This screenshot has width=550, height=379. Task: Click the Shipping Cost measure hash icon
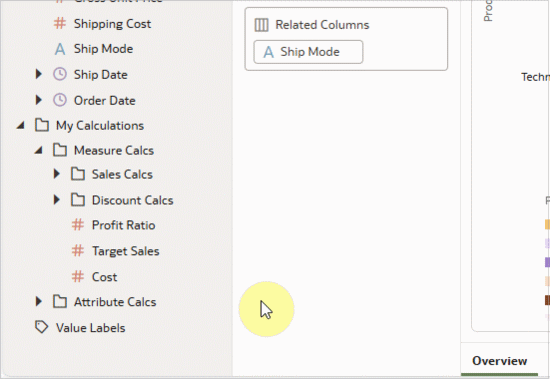tap(60, 24)
